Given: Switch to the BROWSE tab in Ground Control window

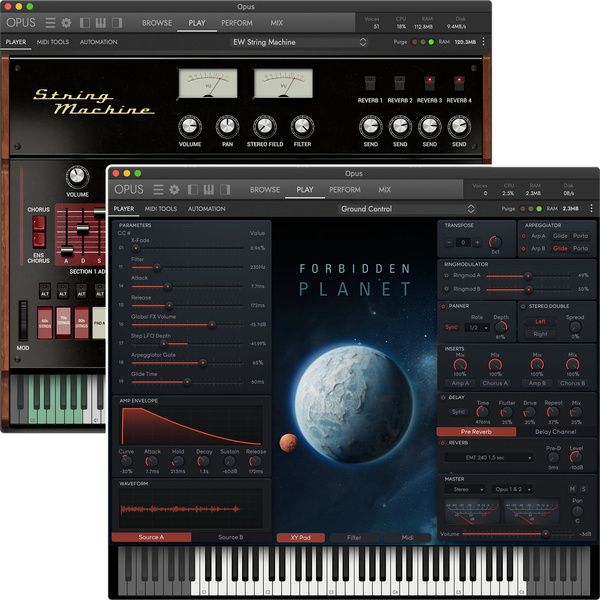Looking at the screenshot, I should click(265, 190).
